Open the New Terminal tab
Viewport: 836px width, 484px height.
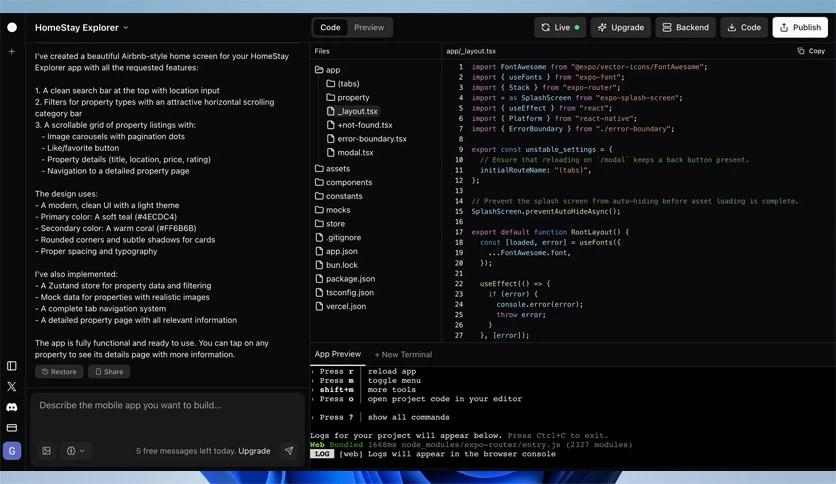click(403, 354)
